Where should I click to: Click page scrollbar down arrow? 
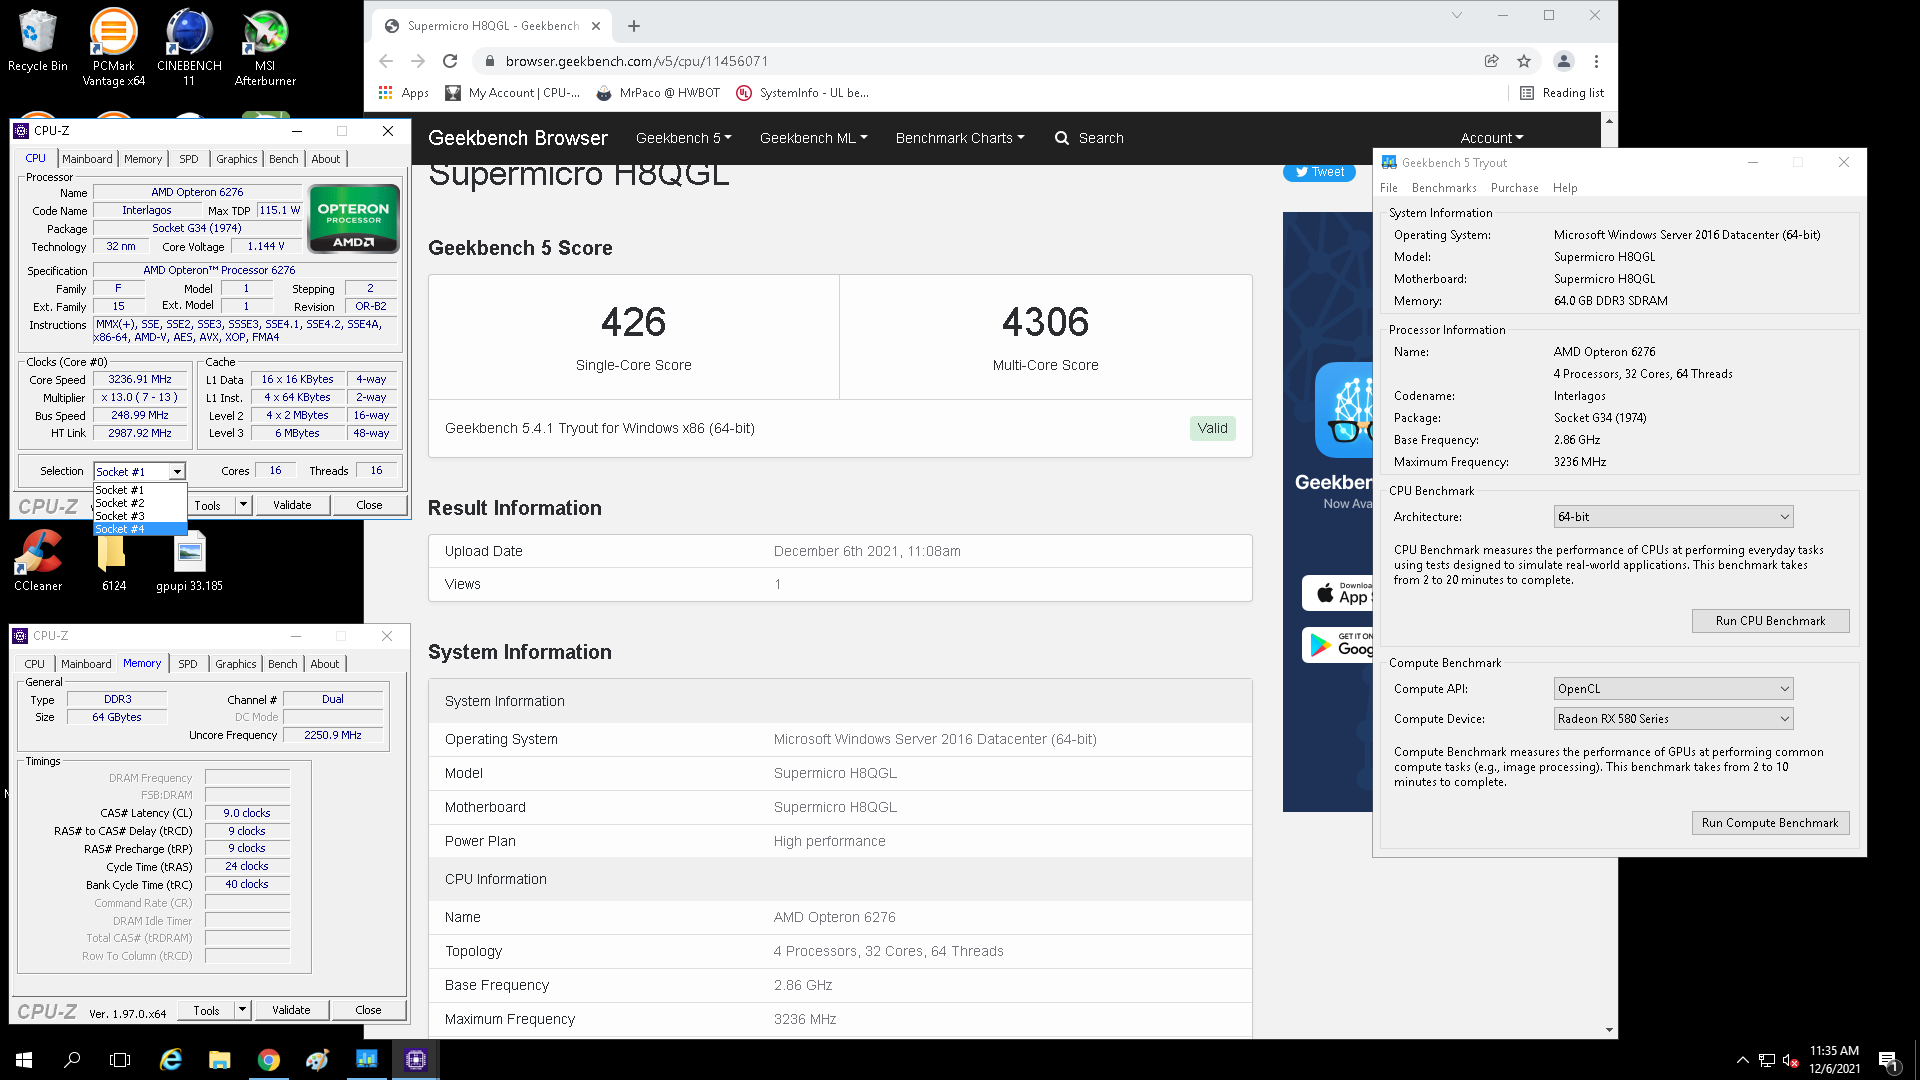pos(1608,1029)
